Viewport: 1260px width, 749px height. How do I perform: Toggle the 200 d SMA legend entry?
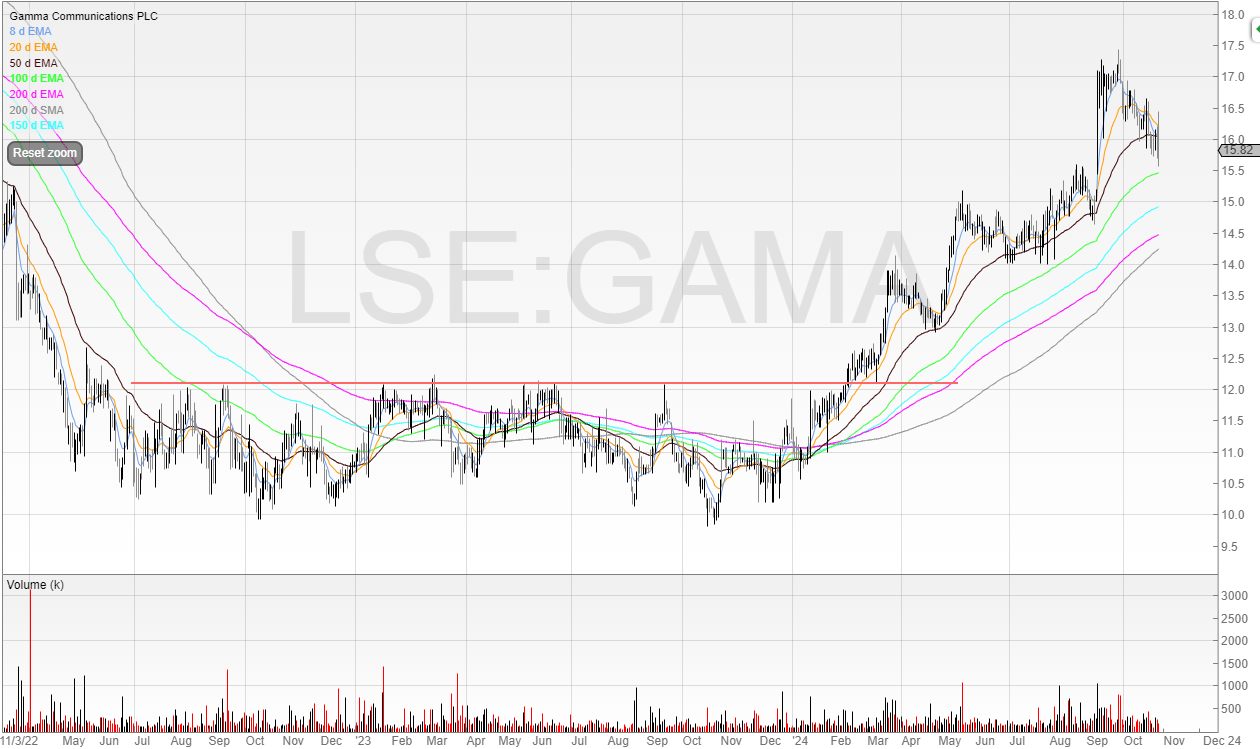(x=37, y=110)
